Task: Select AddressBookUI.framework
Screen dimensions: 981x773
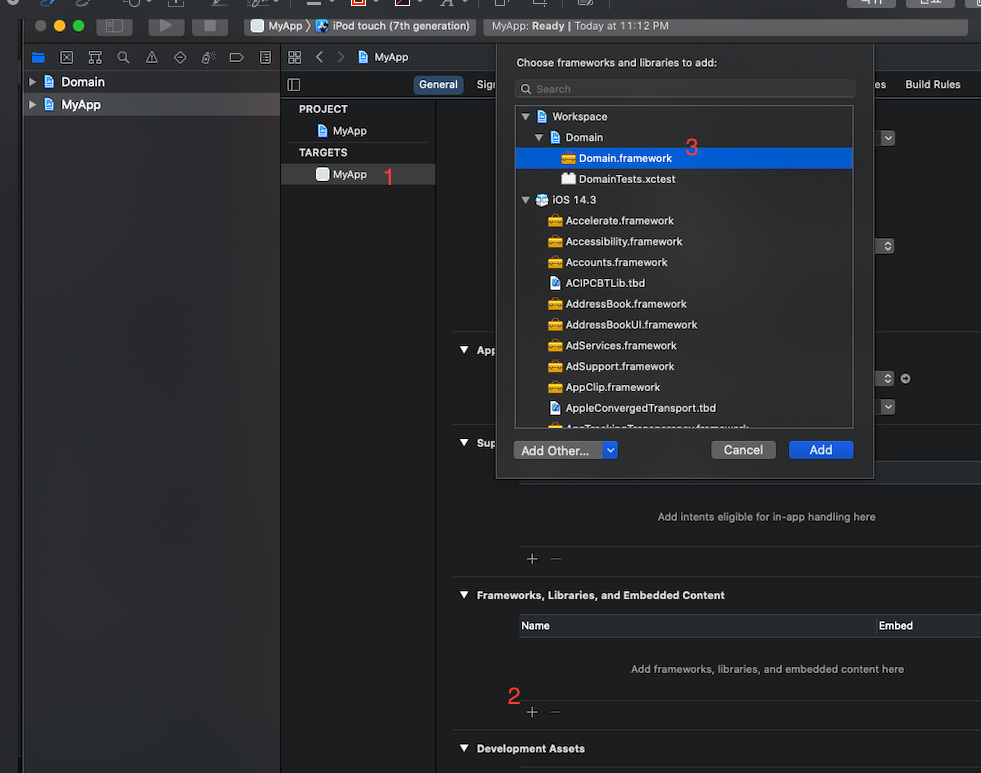Action: click(684, 325)
